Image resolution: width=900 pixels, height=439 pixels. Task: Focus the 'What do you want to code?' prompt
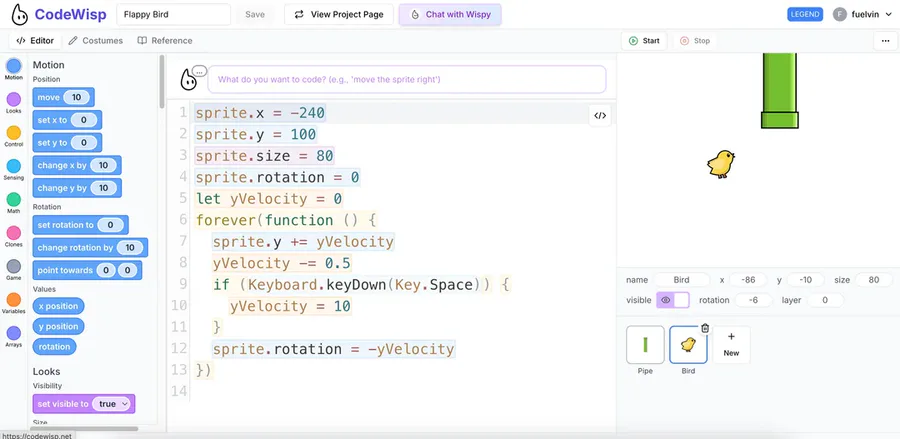[406, 79]
